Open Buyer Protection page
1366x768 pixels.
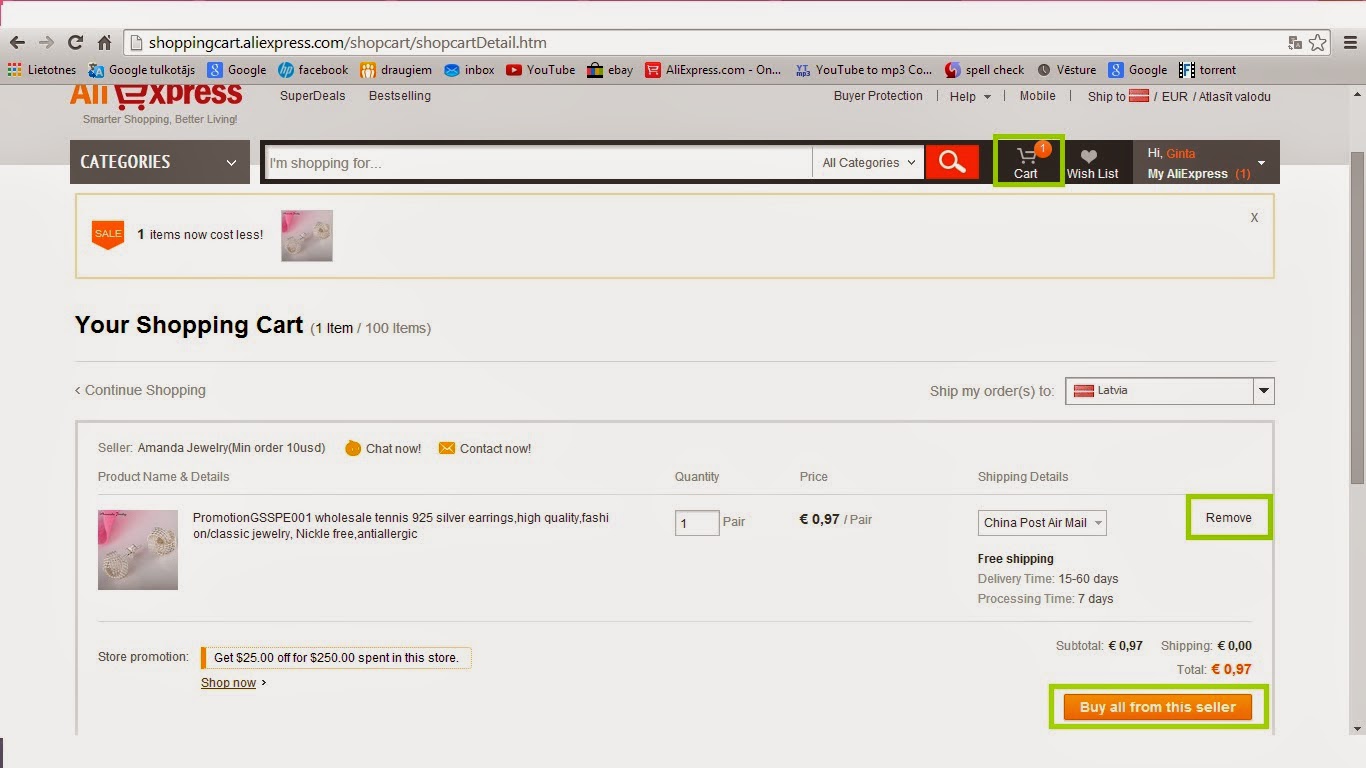(x=878, y=96)
